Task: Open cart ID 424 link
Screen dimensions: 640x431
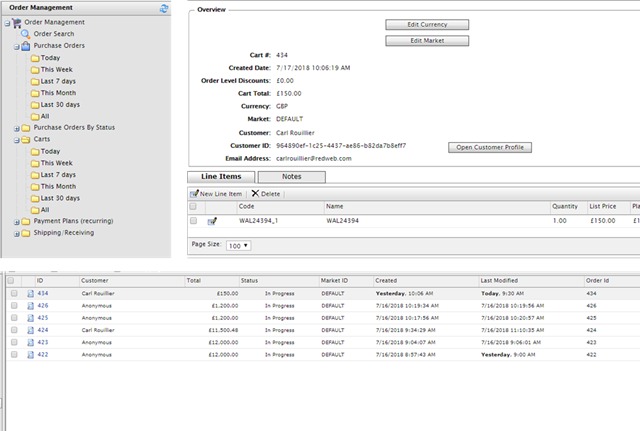Action: click(42, 329)
